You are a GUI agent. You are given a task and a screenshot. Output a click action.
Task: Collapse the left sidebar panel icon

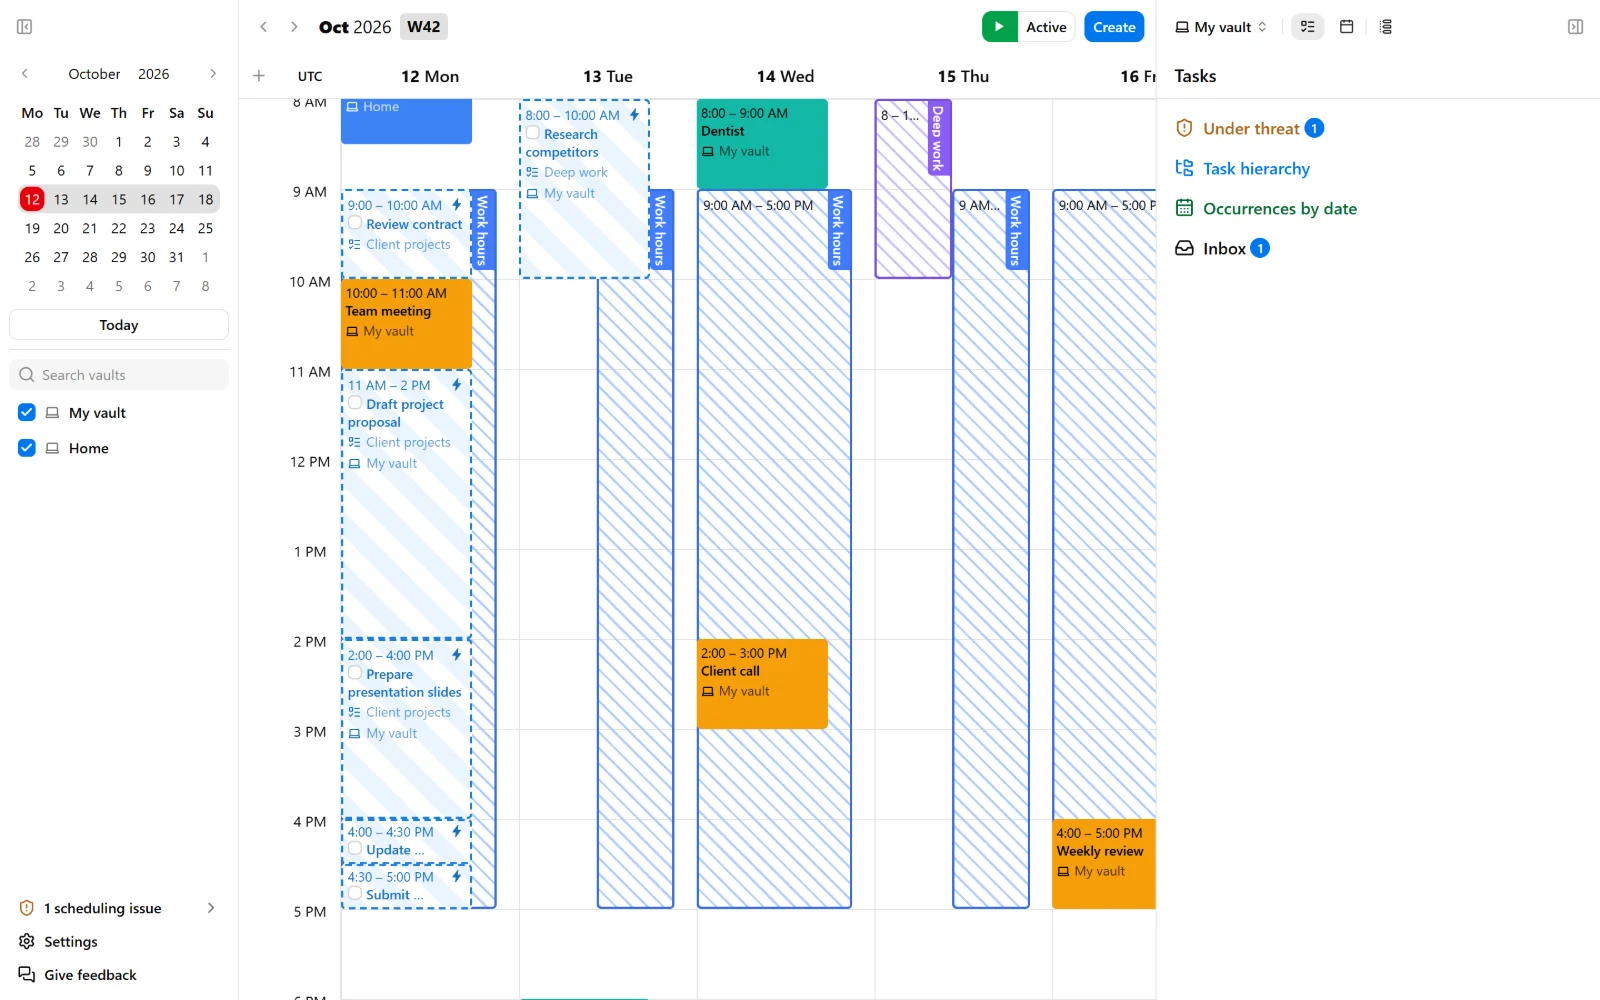[25, 27]
